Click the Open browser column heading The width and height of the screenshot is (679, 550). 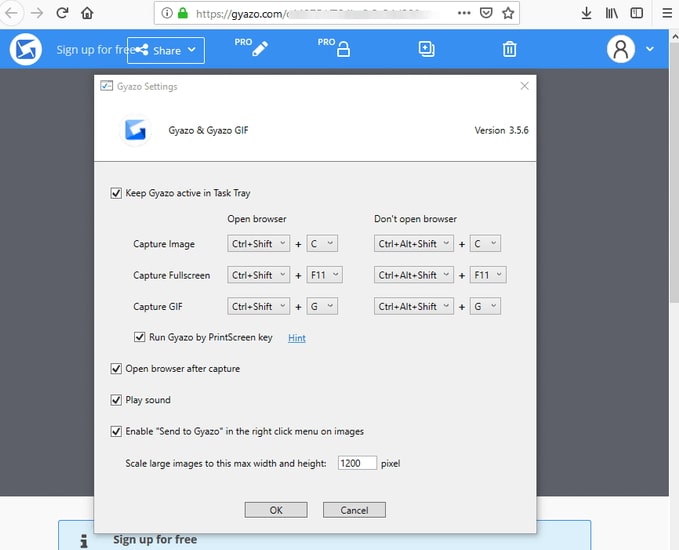(x=257, y=219)
